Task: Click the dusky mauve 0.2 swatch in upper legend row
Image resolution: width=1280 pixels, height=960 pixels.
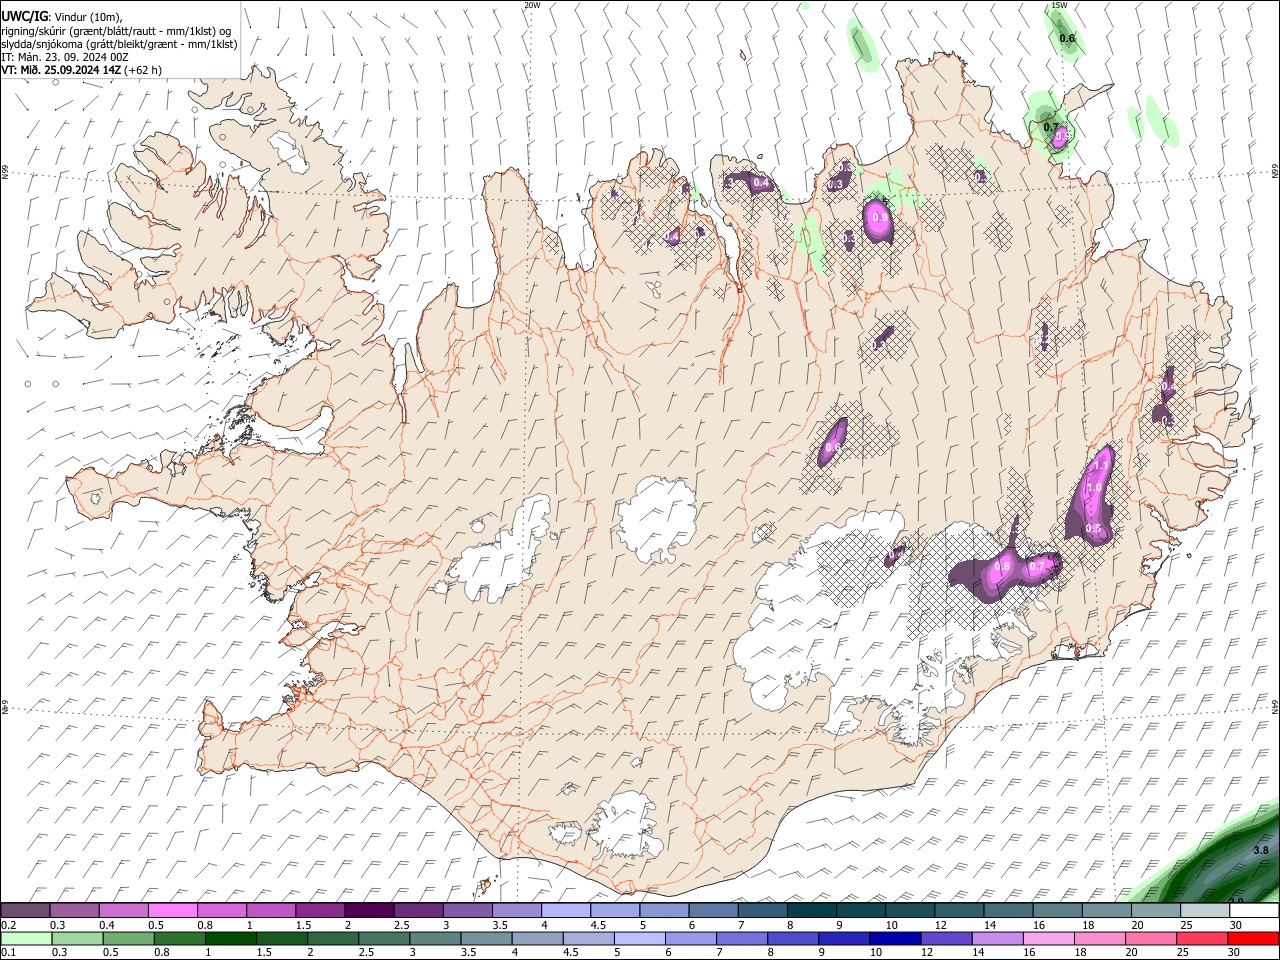Action: click(x=25, y=911)
